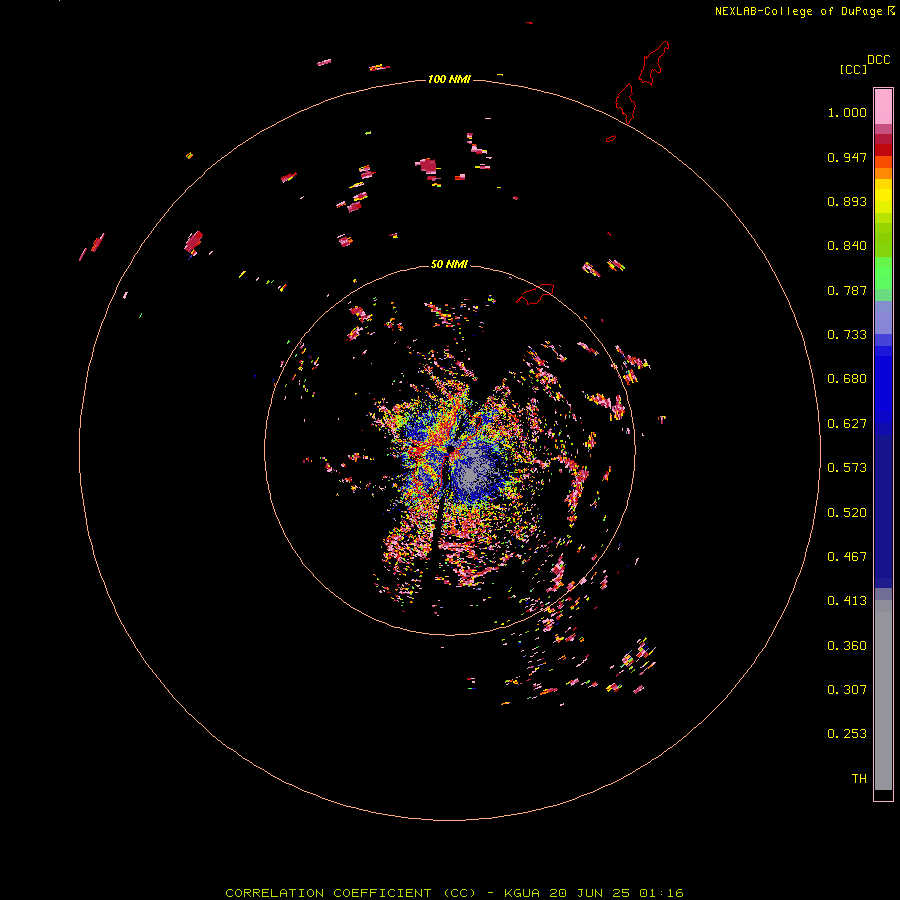This screenshot has width=900, height=900.
Task: Click the 0.733 scale value
Action: (x=847, y=335)
